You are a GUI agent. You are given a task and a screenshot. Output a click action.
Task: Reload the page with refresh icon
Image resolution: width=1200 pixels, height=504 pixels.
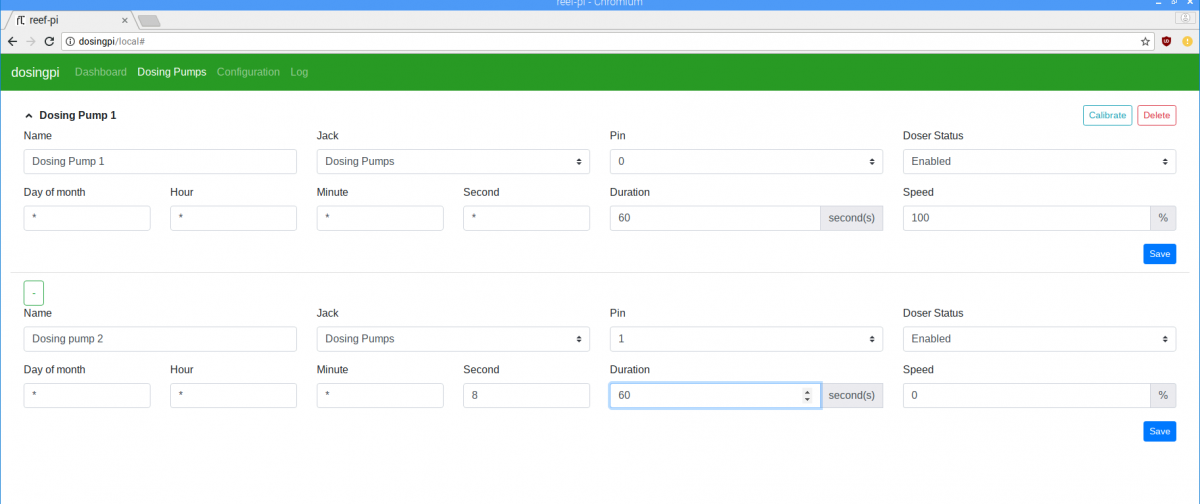(49, 41)
